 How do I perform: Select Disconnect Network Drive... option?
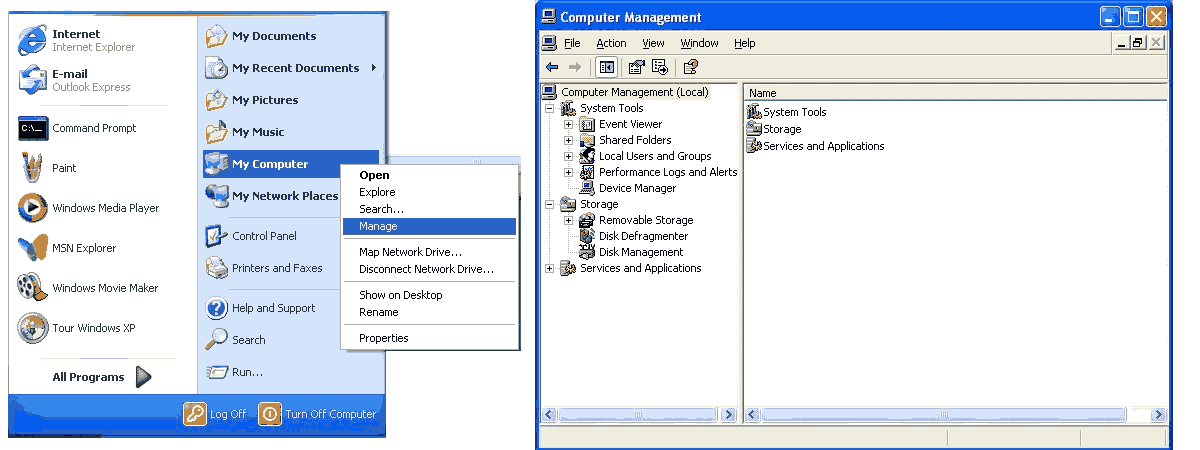pos(430,269)
